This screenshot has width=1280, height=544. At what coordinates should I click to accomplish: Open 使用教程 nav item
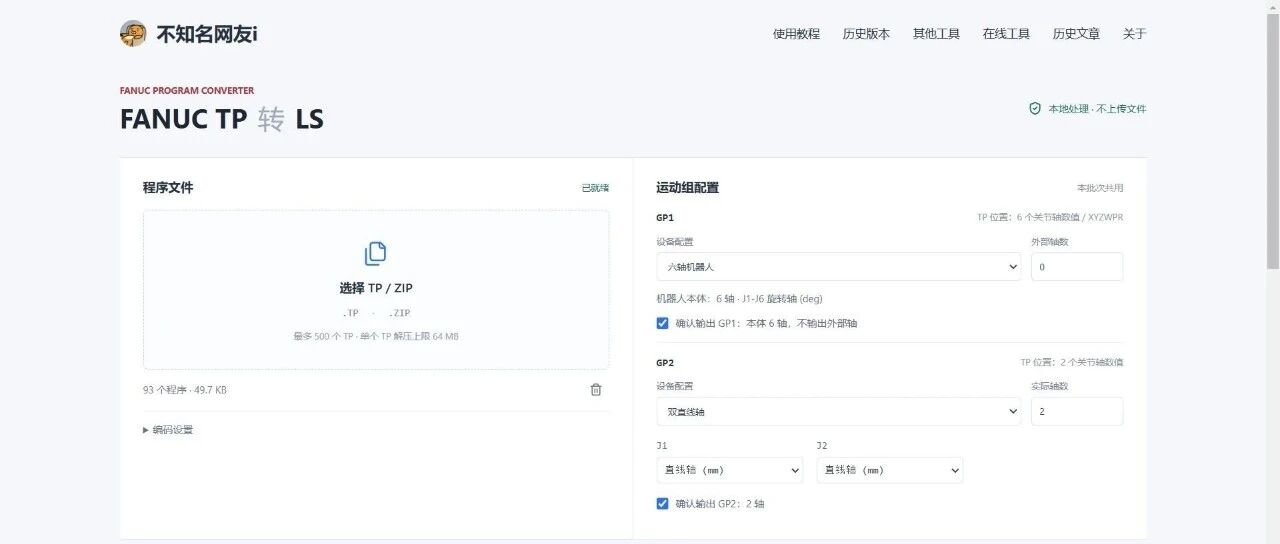[796, 34]
